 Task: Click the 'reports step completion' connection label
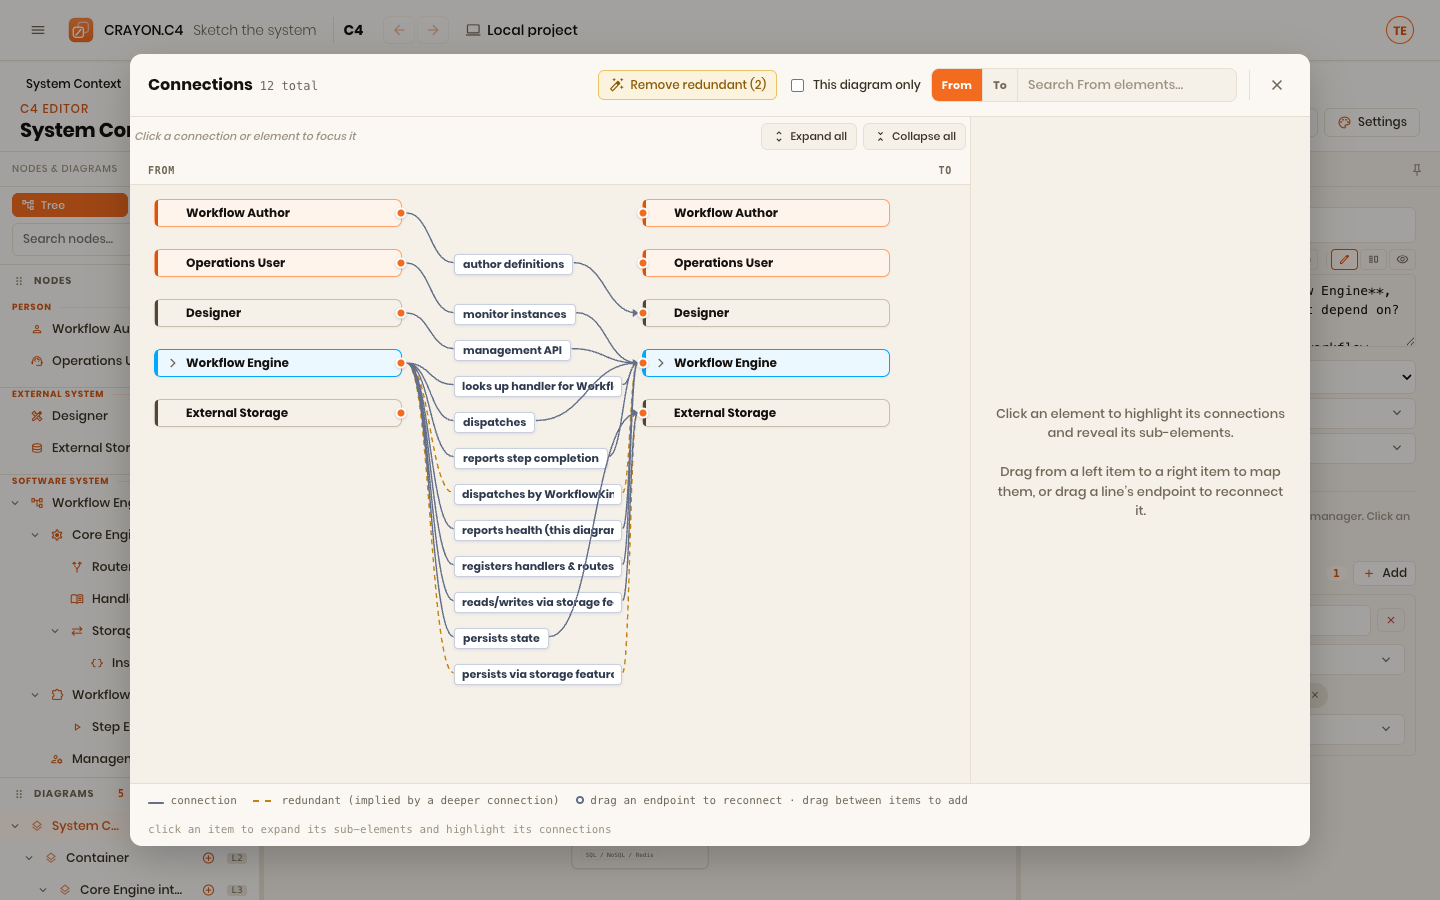(530, 458)
